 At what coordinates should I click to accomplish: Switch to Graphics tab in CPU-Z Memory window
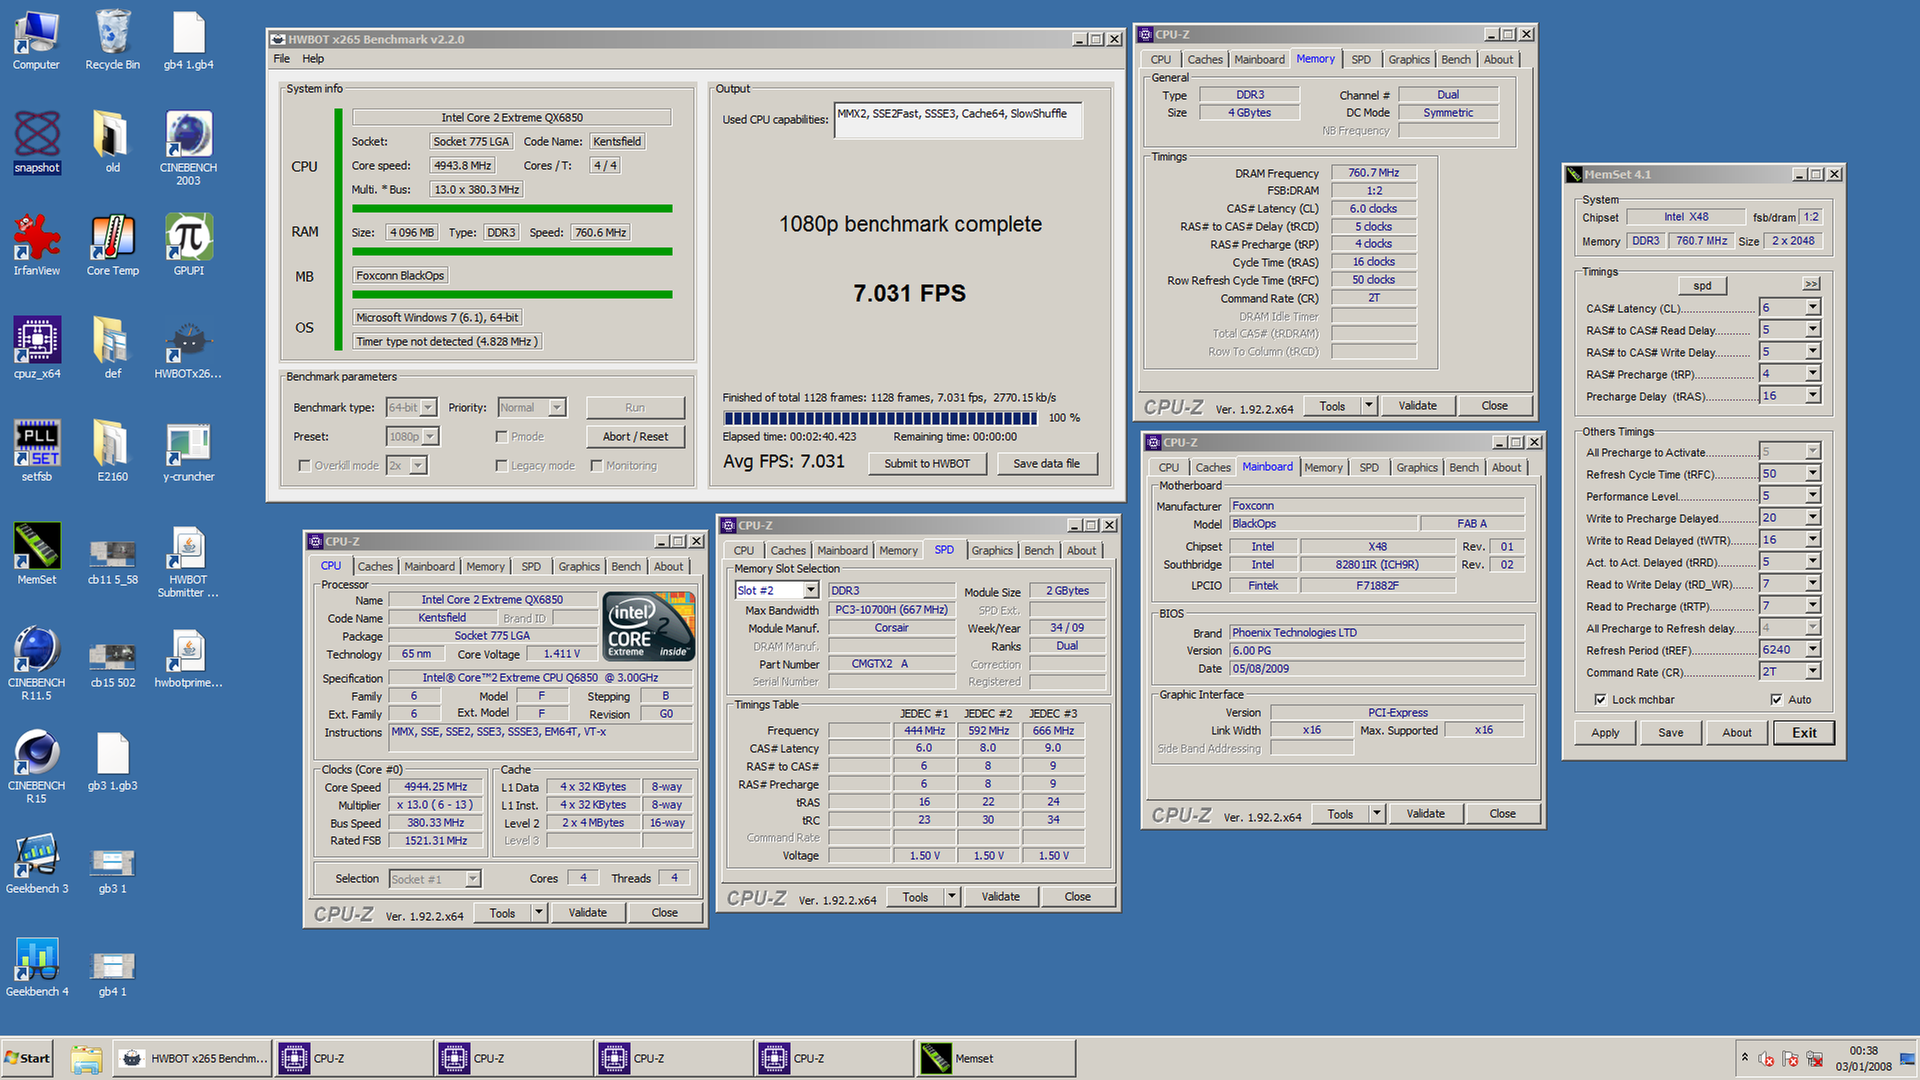point(1409,60)
